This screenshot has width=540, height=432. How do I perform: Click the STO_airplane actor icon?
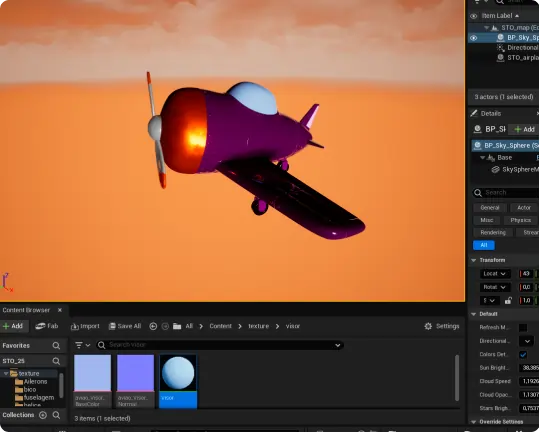coord(500,58)
